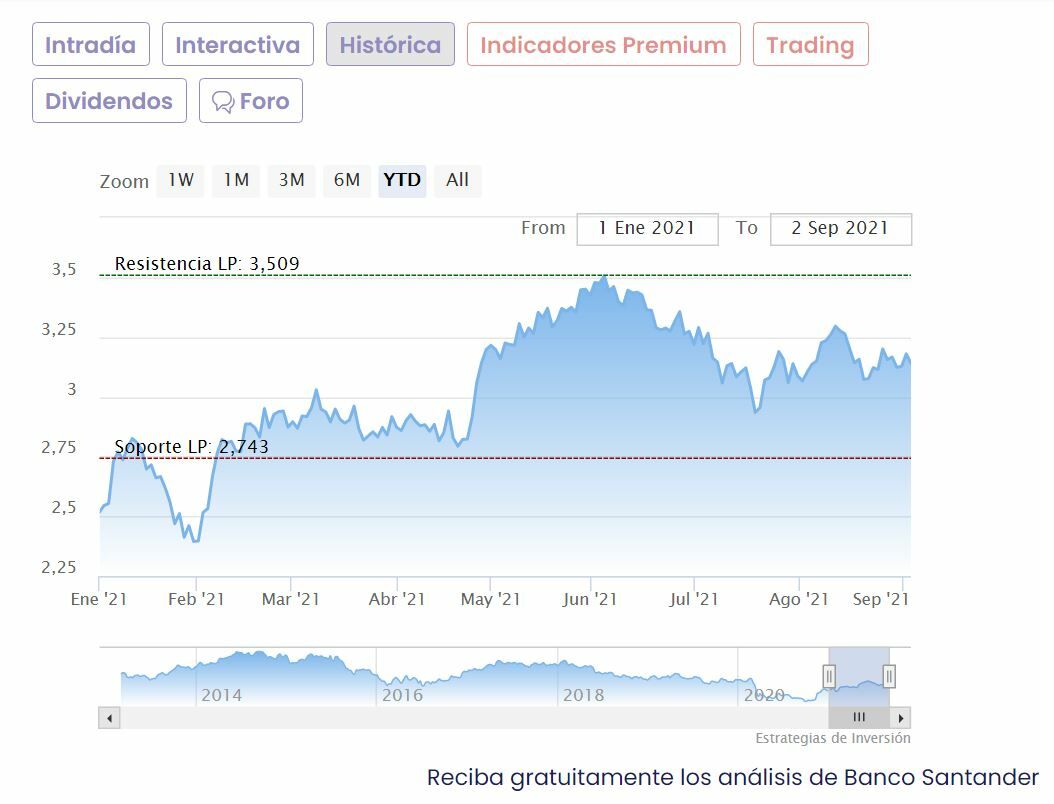1054x804 pixels.
Task: Click the navigator scrollbar thumb
Action: click(859, 718)
